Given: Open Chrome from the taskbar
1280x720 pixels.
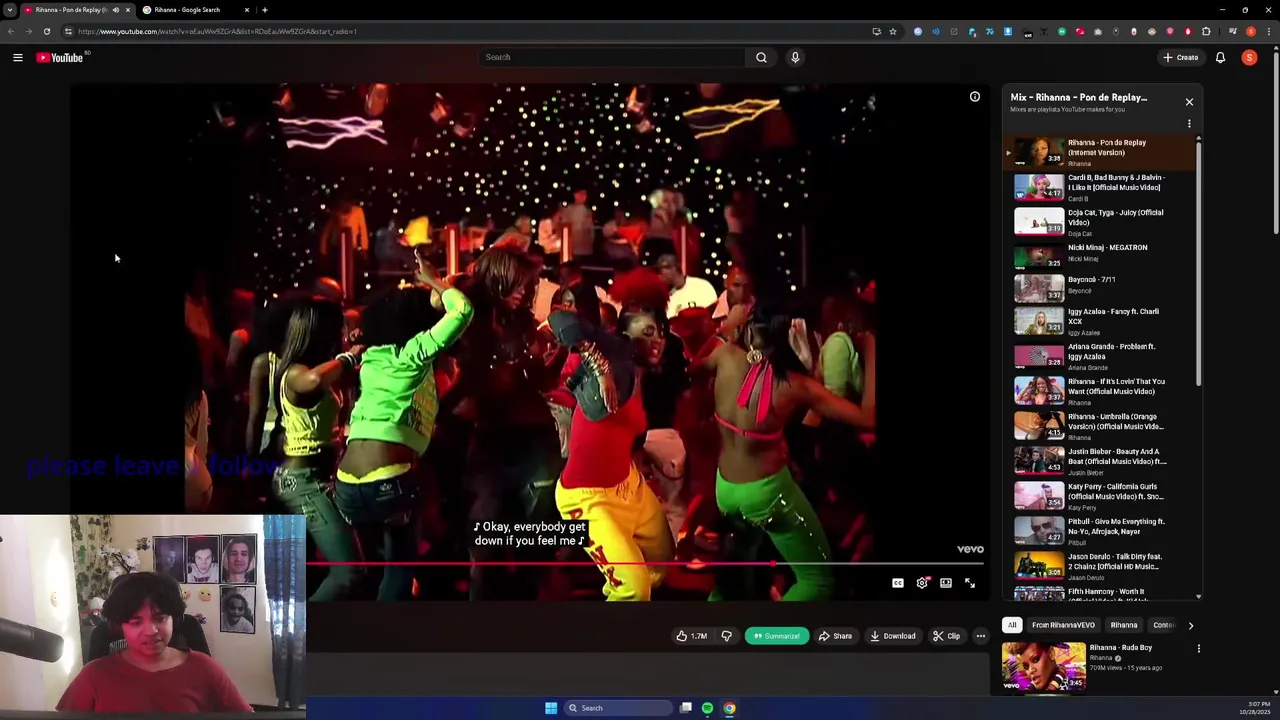Looking at the screenshot, I should tap(729, 708).
